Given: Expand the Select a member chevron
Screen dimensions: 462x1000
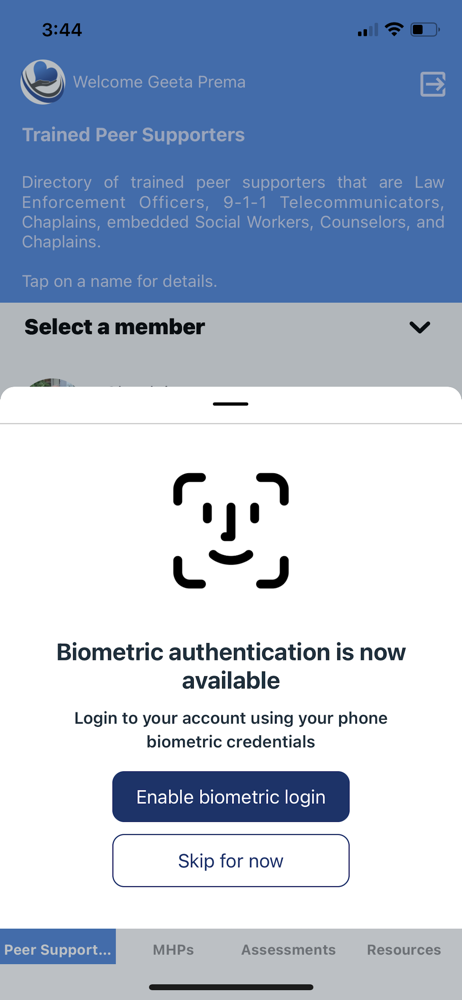Looking at the screenshot, I should pos(420,327).
